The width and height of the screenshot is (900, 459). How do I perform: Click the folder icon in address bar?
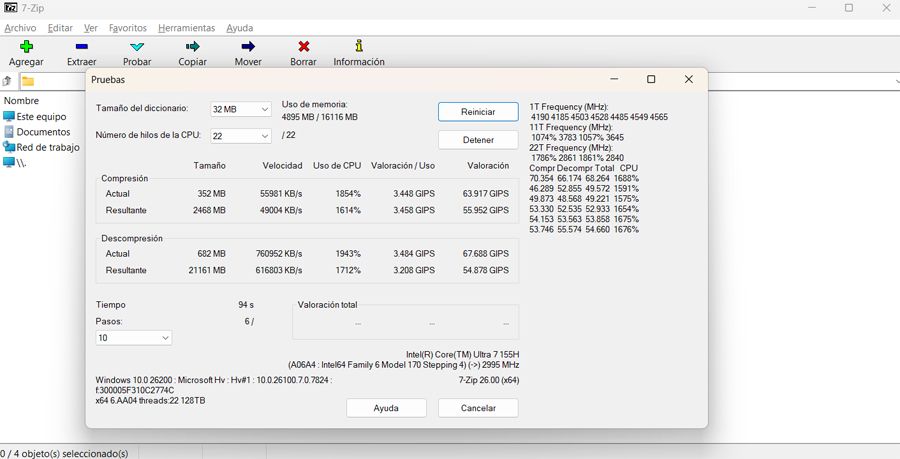click(x=28, y=81)
